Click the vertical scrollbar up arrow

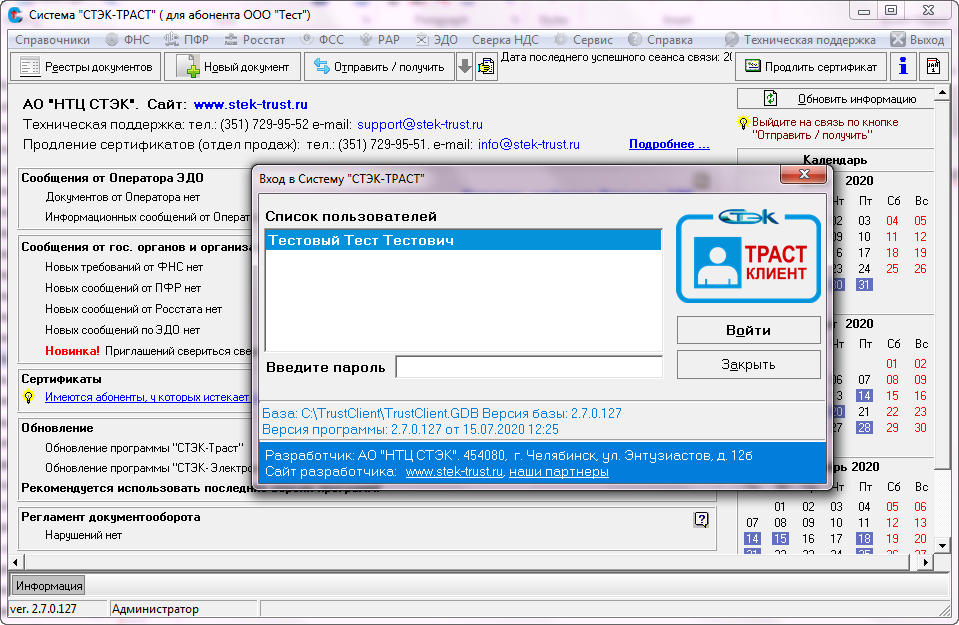(942, 94)
